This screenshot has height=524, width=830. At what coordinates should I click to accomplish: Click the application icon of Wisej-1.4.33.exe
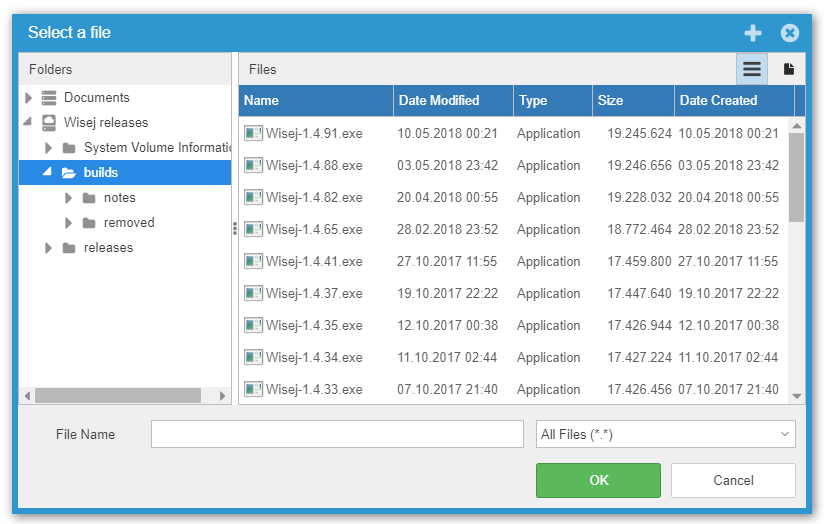point(254,389)
